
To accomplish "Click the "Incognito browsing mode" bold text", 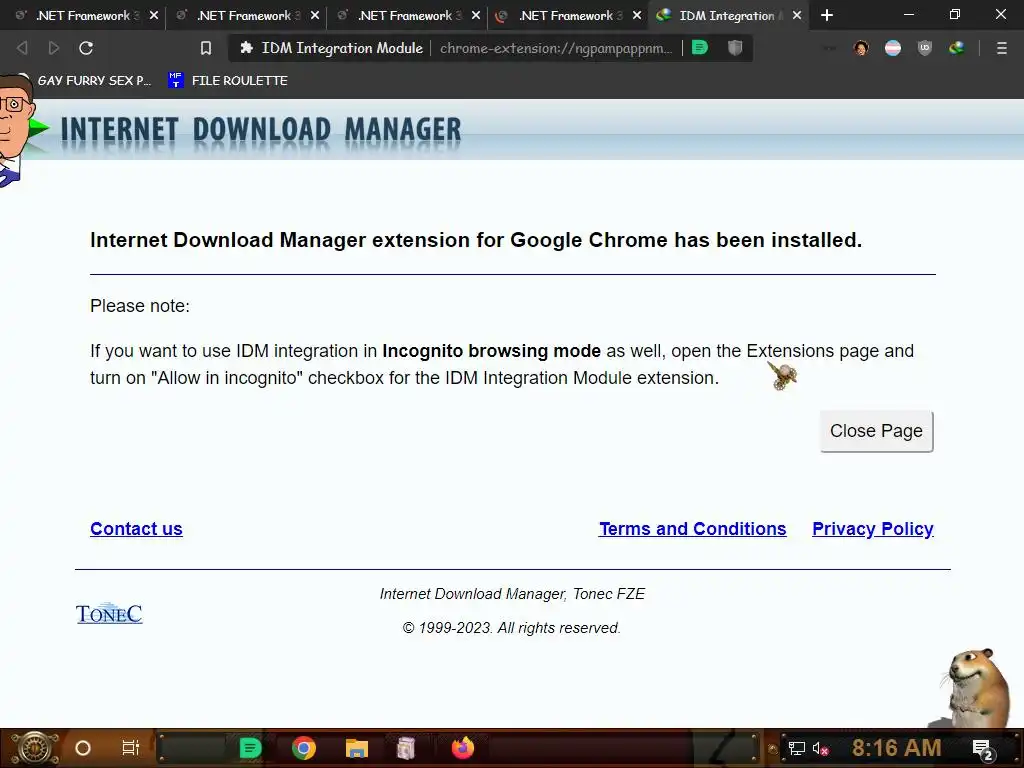I will pos(491,351).
